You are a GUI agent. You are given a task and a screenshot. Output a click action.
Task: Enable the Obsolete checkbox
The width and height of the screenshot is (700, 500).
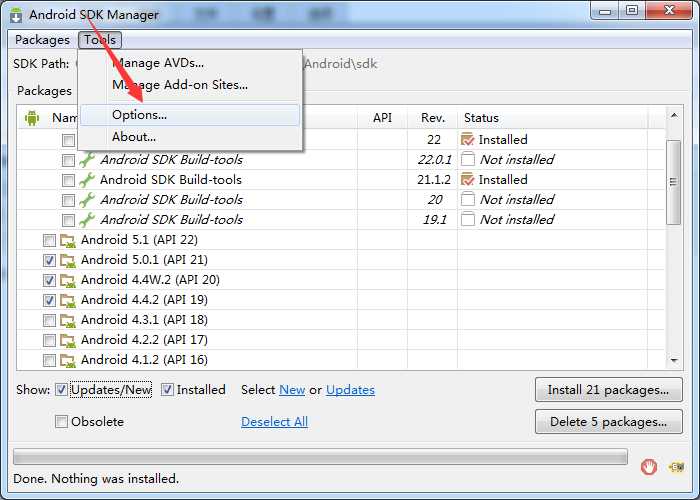[x=61, y=422]
